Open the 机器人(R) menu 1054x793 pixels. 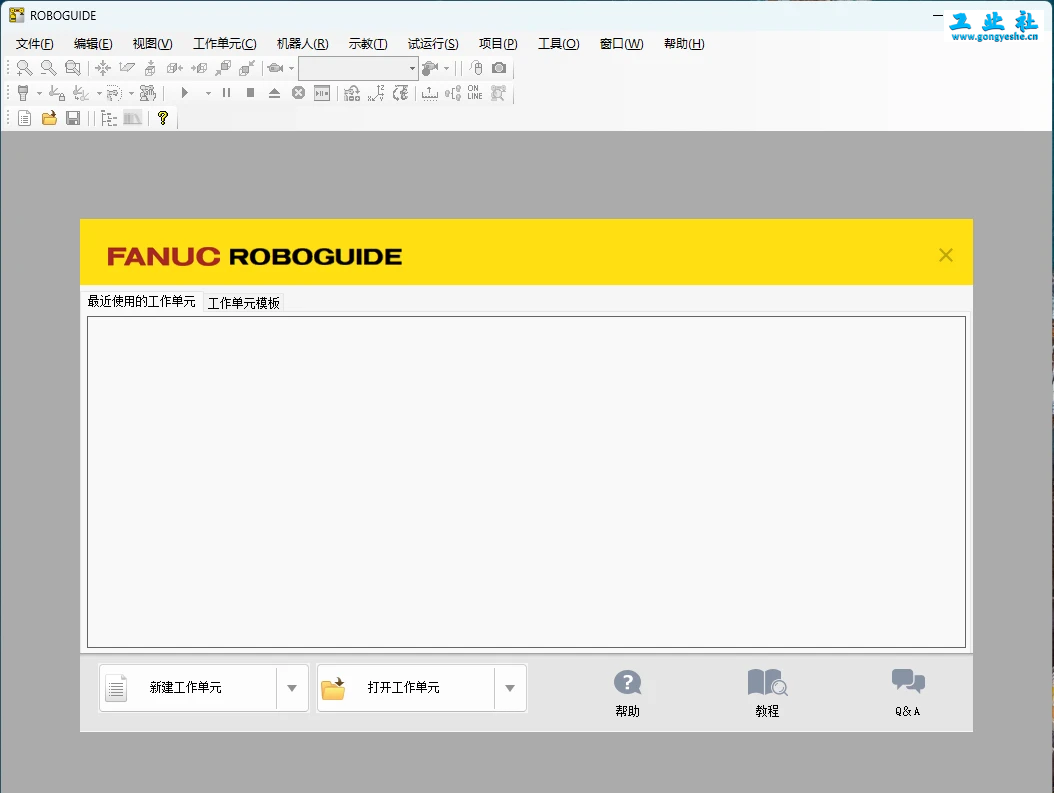point(302,44)
